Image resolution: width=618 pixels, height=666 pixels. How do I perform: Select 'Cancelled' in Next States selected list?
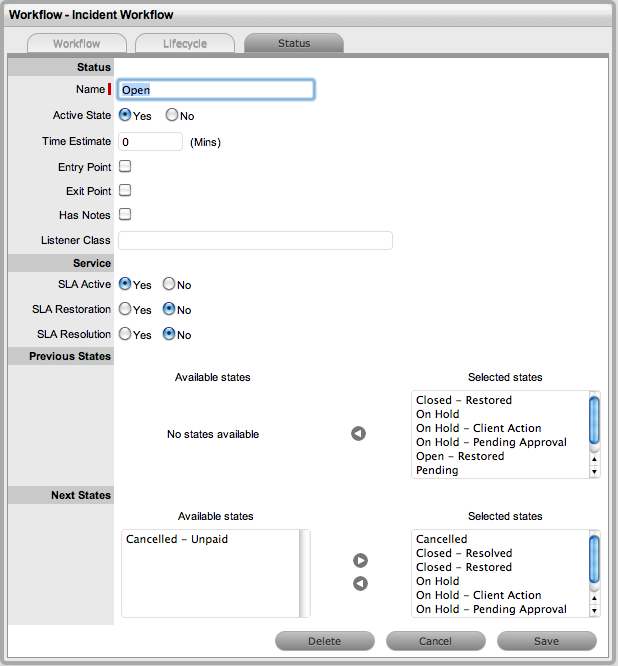click(x=441, y=539)
